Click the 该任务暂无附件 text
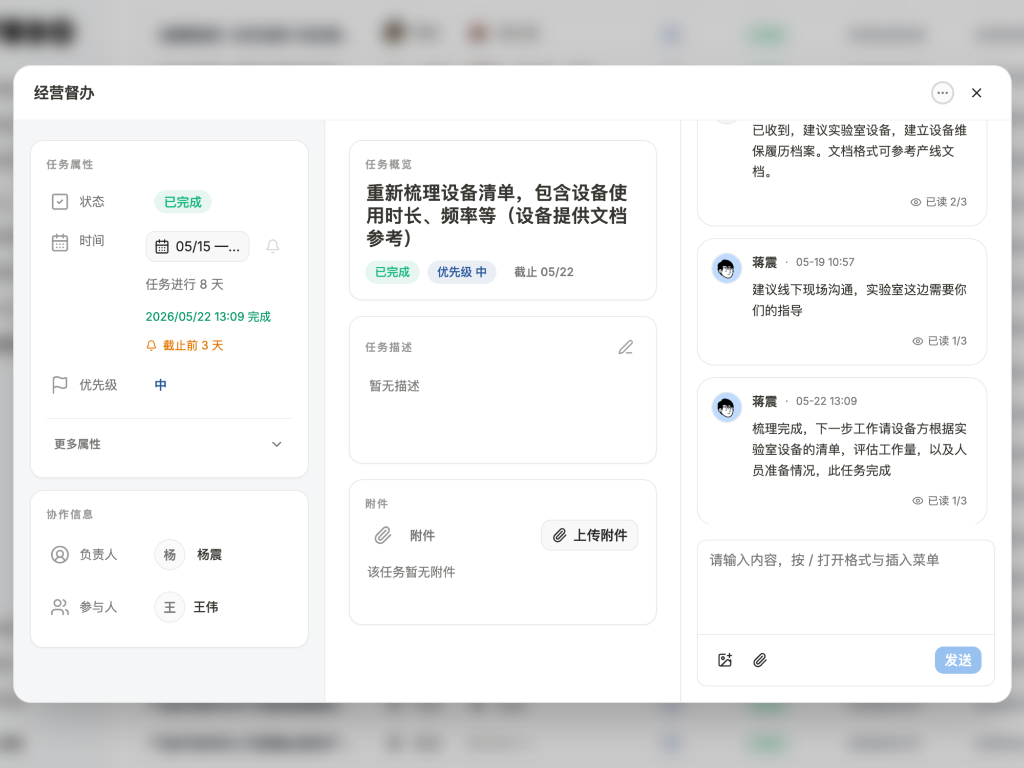 pyautogui.click(x=411, y=572)
